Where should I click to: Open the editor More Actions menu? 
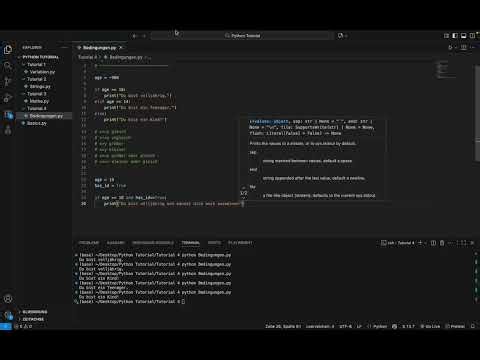[473, 47]
